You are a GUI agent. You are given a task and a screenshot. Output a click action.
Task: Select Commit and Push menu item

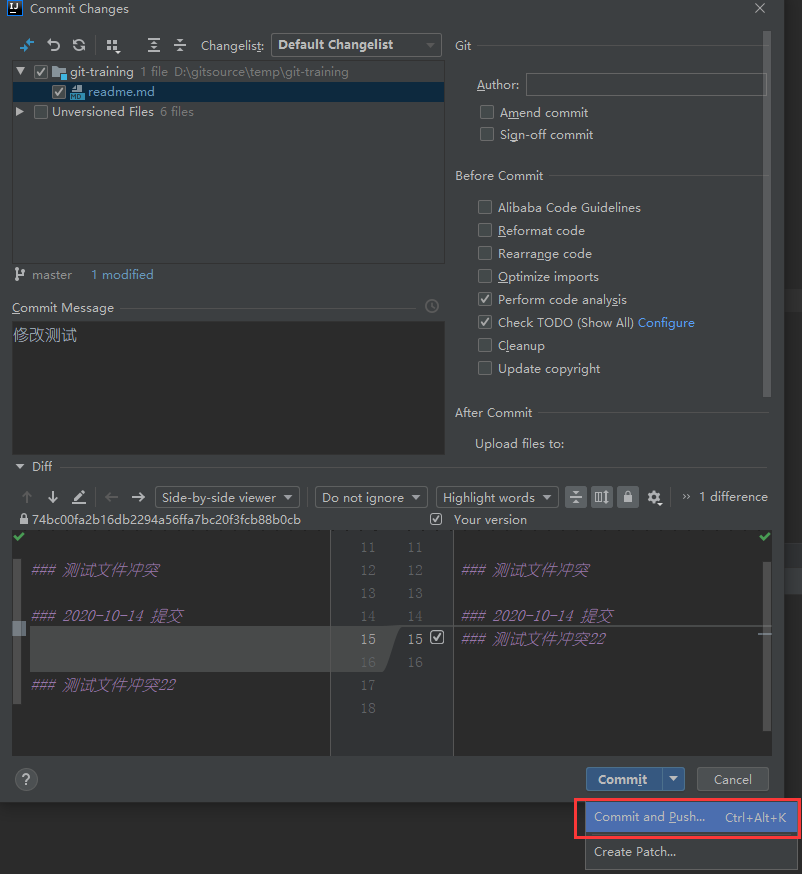691,817
